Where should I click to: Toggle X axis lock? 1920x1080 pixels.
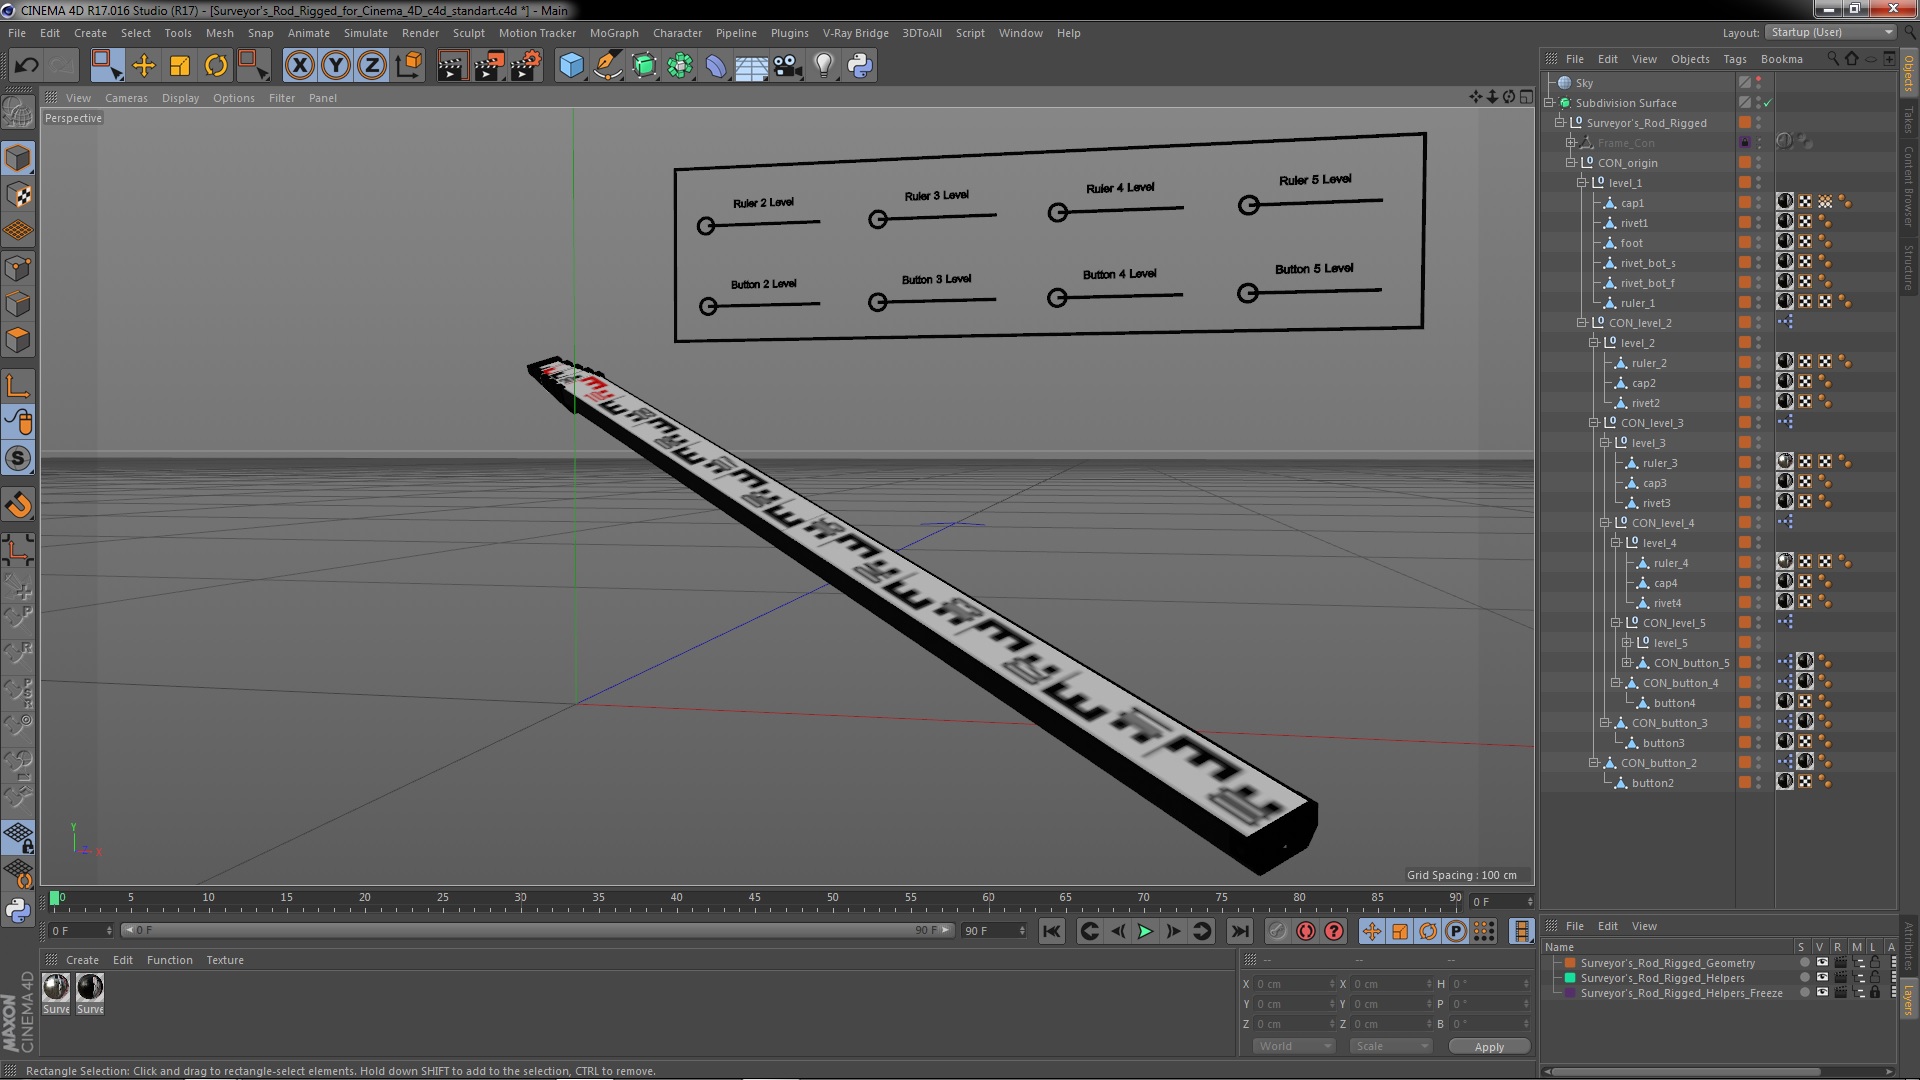click(x=299, y=66)
